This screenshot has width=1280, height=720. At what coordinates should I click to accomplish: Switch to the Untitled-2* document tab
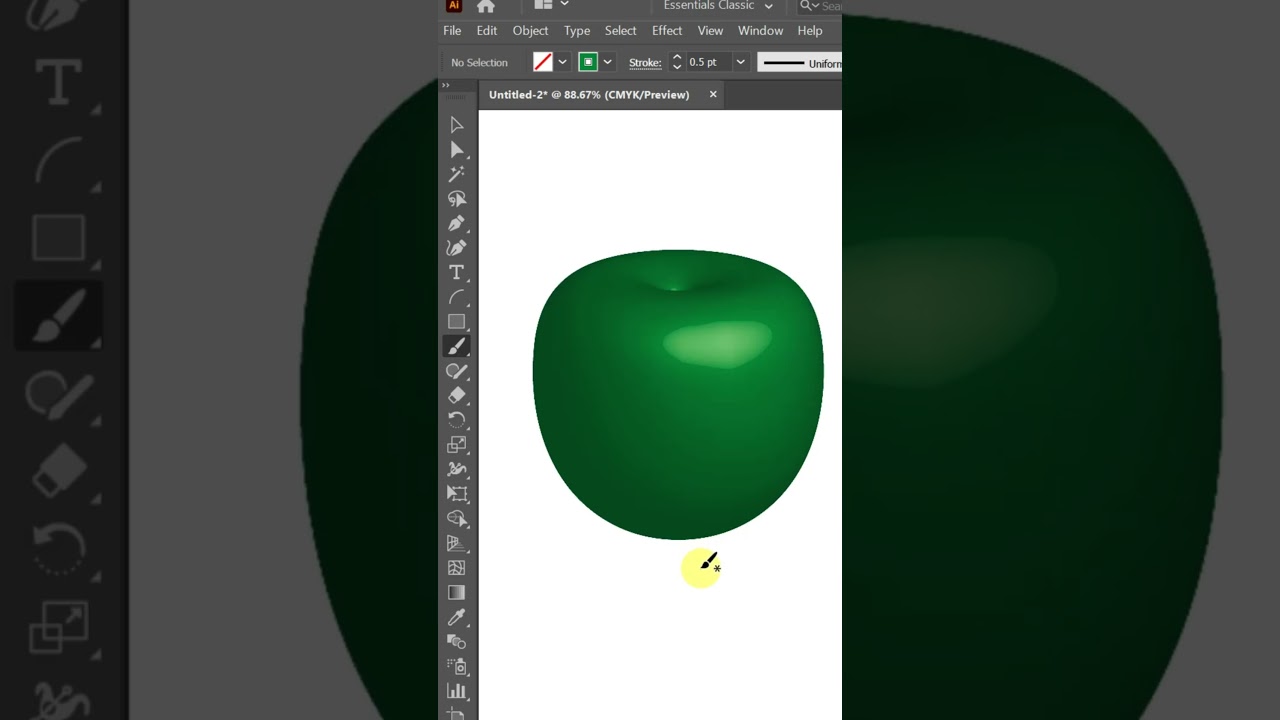pos(589,95)
